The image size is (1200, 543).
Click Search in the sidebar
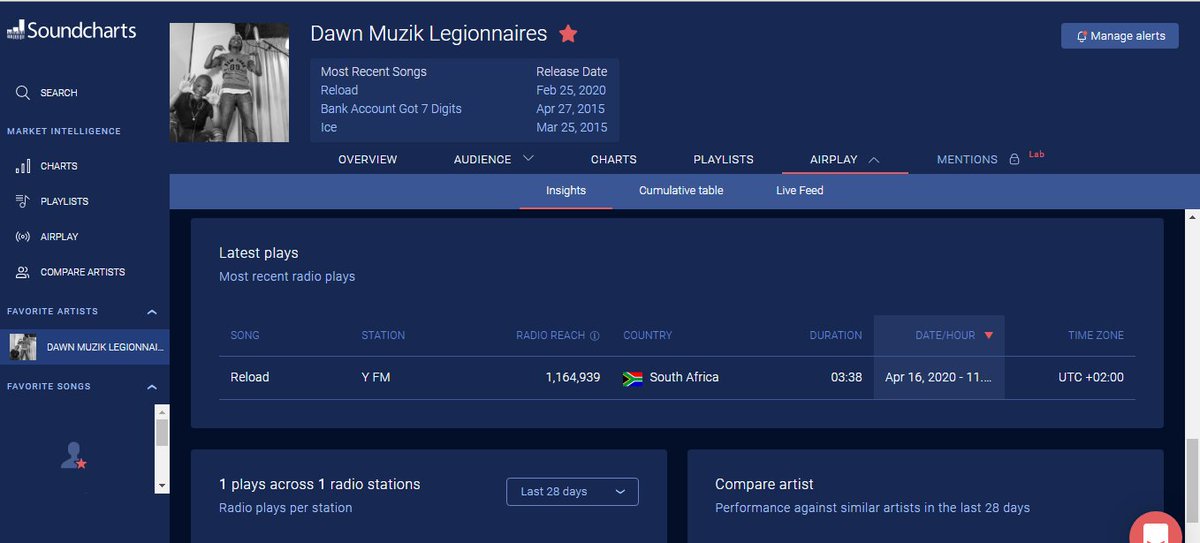pos(59,93)
